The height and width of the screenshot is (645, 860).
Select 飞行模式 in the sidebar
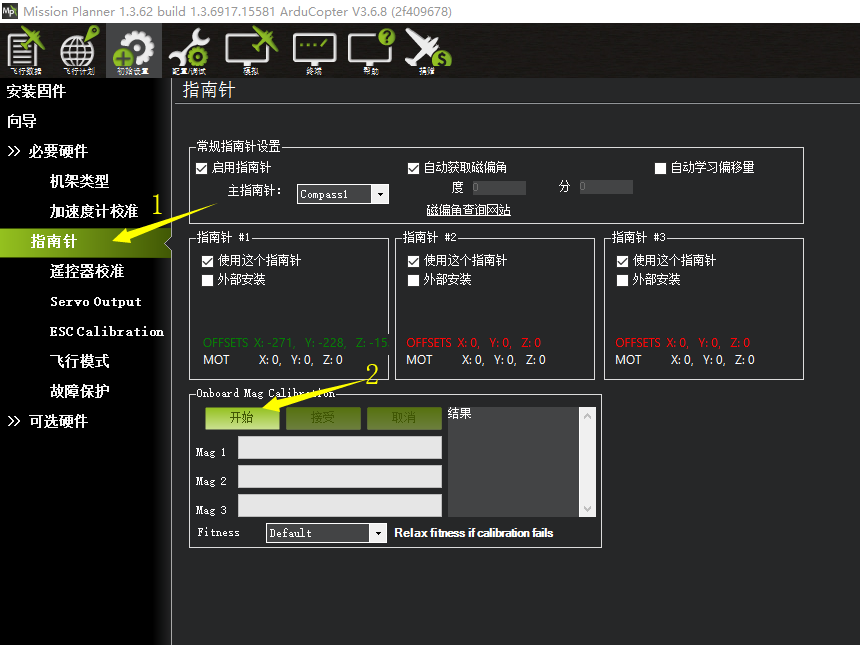click(80, 361)
